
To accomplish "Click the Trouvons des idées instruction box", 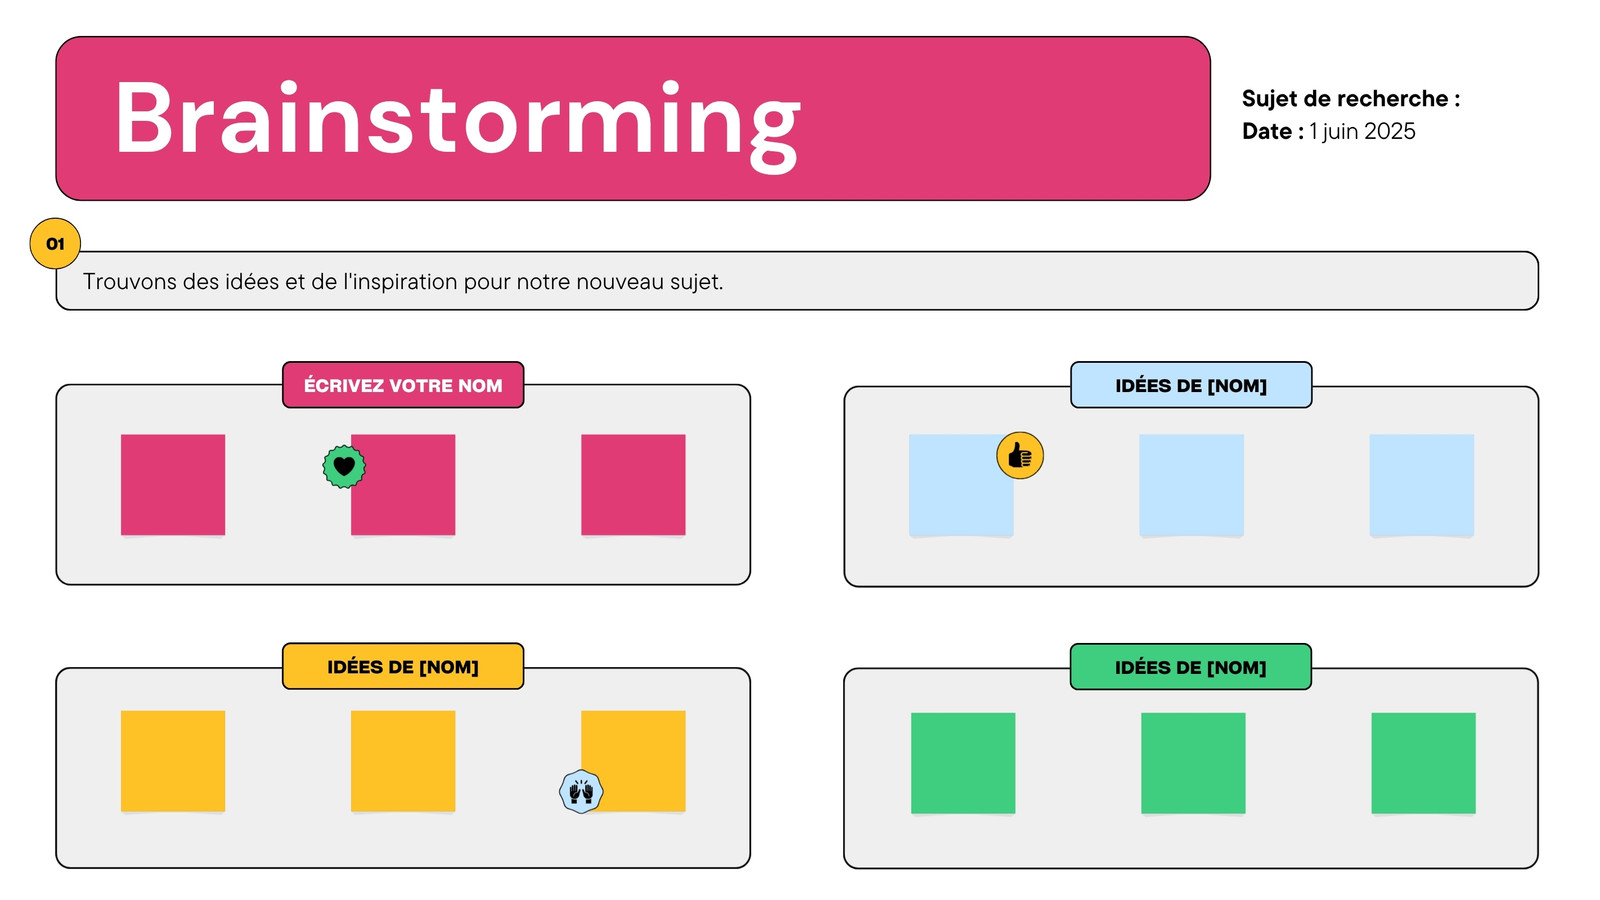I will coord(797,281).
